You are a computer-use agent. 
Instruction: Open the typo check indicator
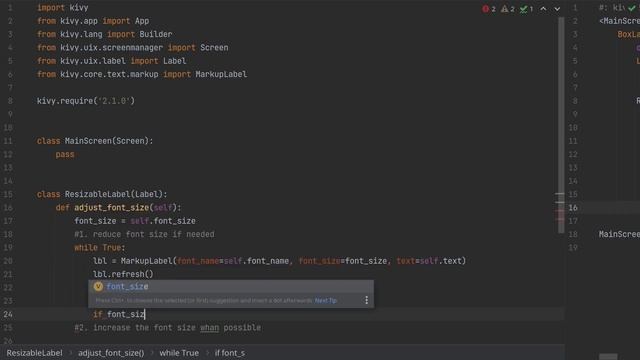[527, 9]
